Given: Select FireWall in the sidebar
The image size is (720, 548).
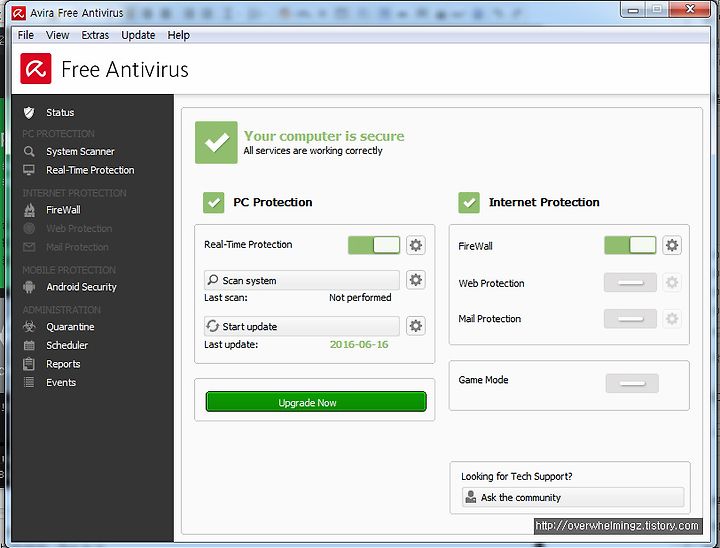Looking at the screenshot, I should pos(63,210).
